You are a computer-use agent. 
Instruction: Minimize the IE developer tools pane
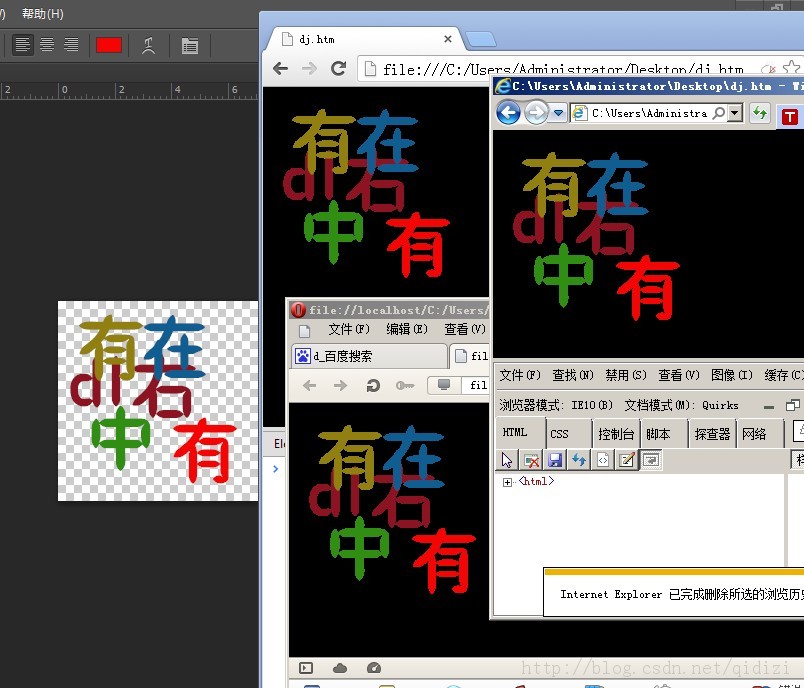[769, 407]
